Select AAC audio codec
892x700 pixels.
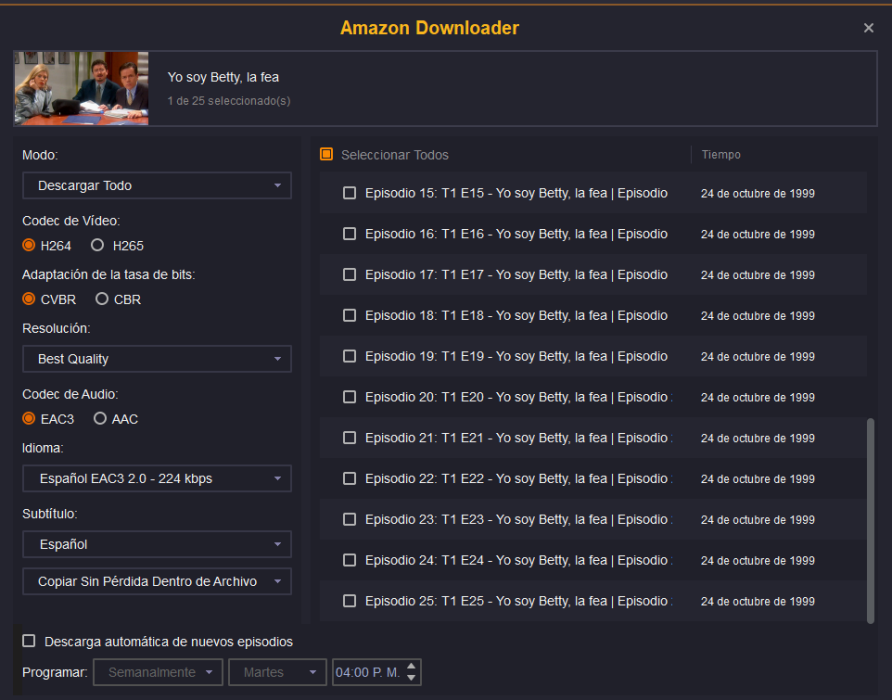(x=100, y=419)
